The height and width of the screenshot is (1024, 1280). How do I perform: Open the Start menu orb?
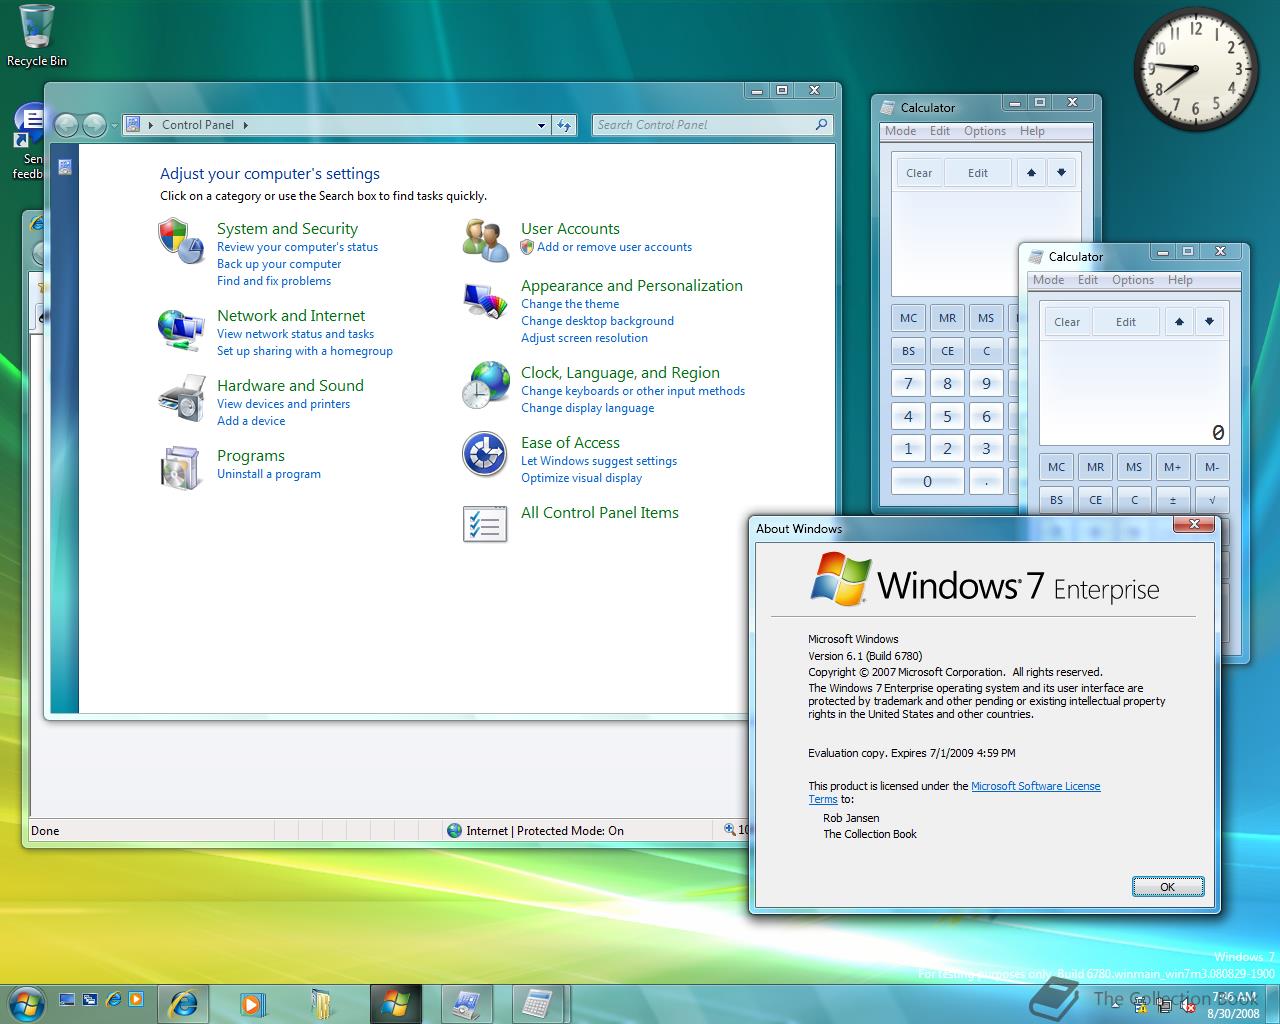[27, 1002]
